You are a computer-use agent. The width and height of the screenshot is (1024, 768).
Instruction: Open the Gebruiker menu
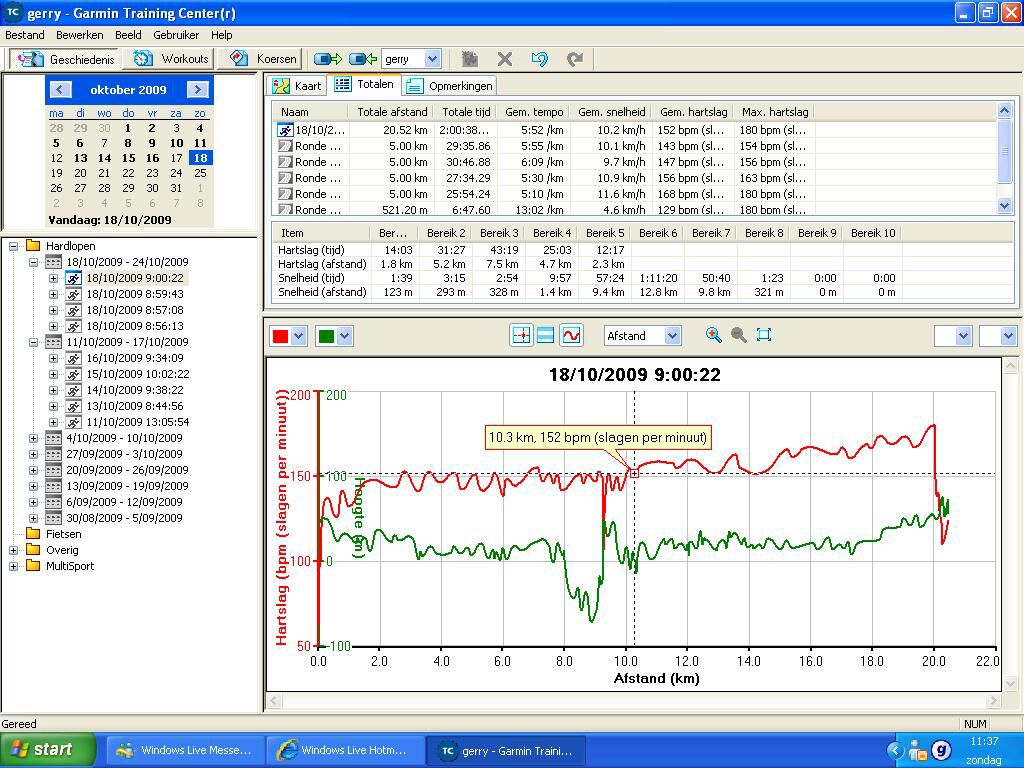[x=176, y=35]
